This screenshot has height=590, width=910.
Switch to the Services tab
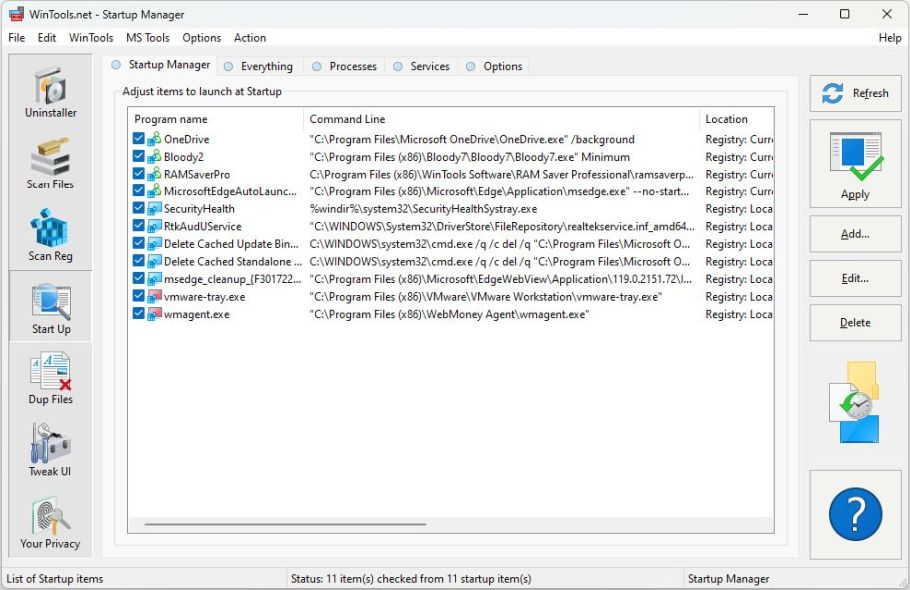[x=429, y=66]
